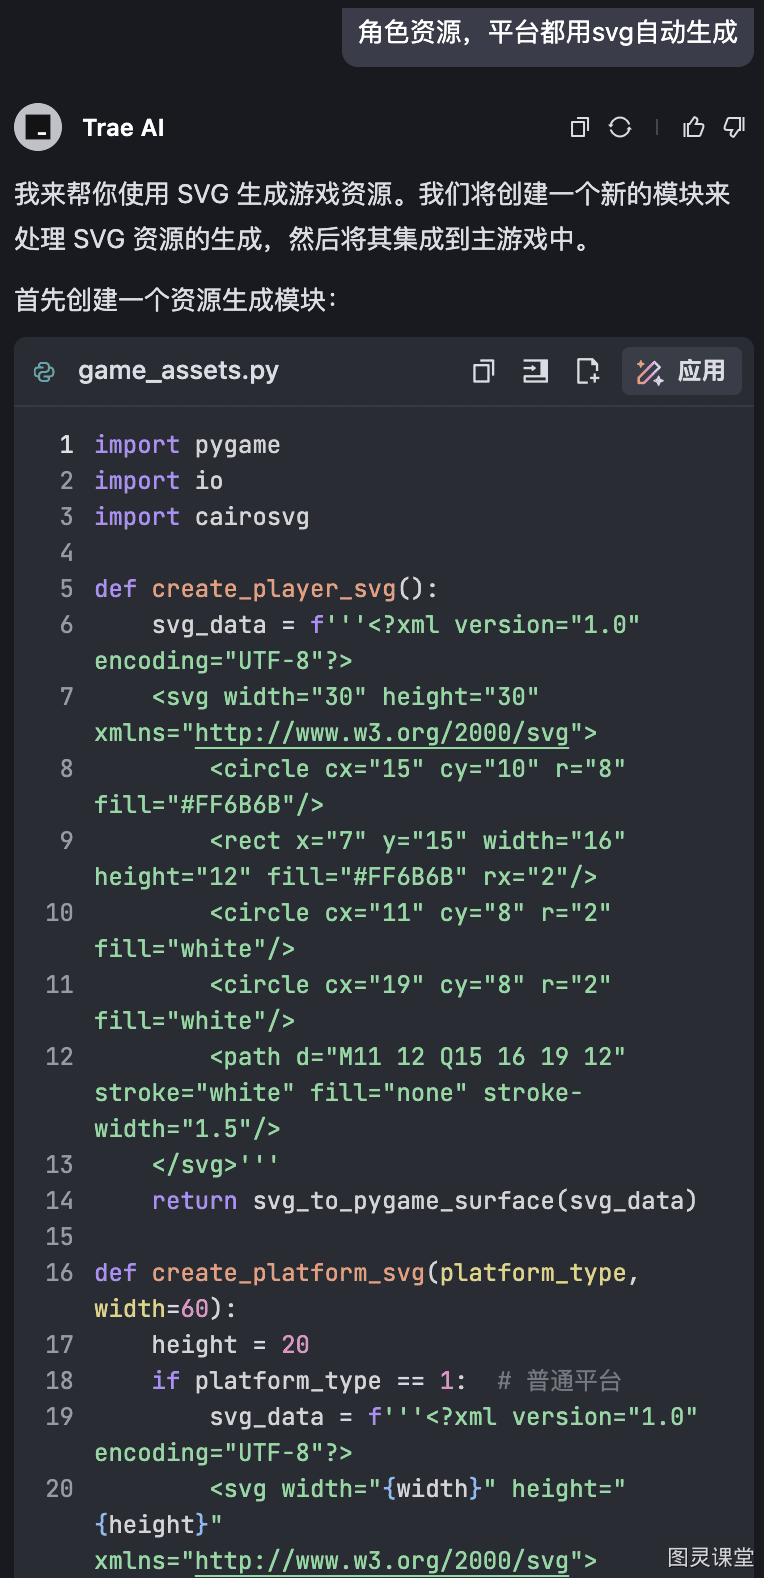764x1578 pixels.
Task: Click the create_platform_svg function name
Action: 288,1273
